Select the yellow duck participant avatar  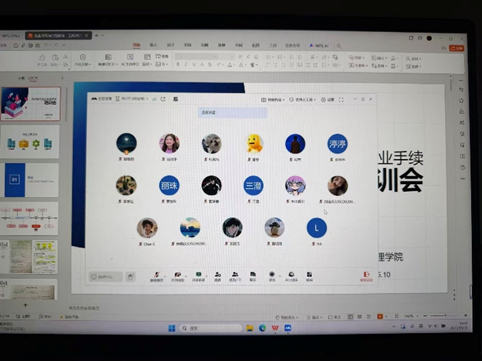[x=254, y=144]
